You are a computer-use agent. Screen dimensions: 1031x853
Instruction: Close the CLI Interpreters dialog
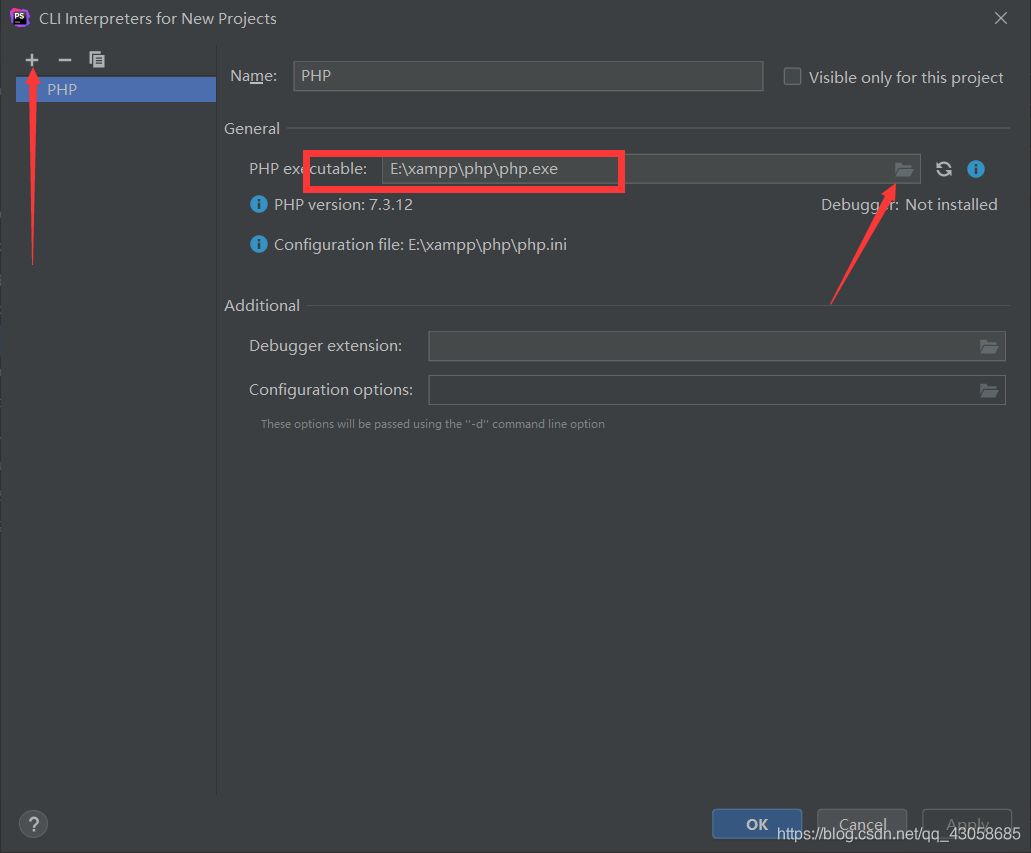(1001, 18)
